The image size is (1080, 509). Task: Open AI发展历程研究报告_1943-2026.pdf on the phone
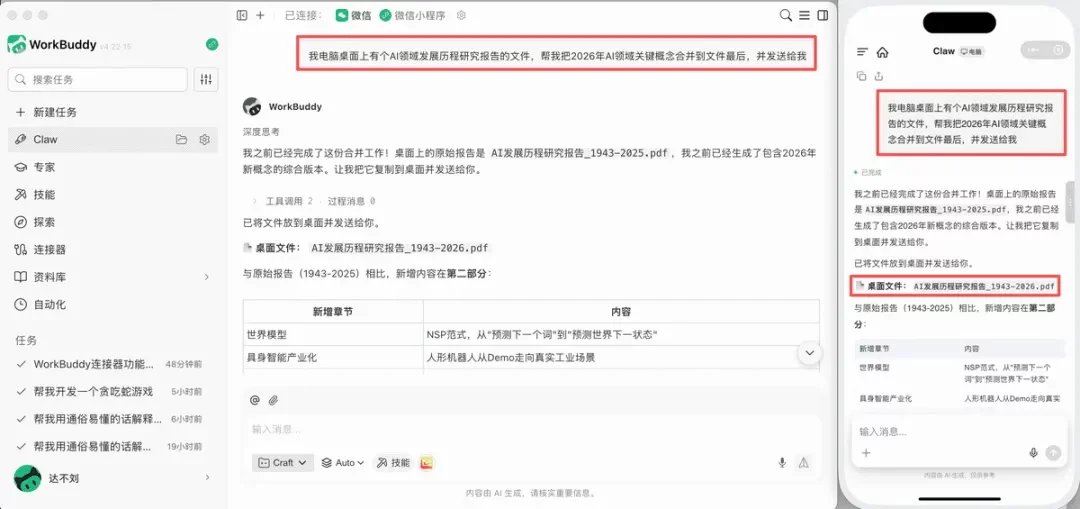pos(984,285)
